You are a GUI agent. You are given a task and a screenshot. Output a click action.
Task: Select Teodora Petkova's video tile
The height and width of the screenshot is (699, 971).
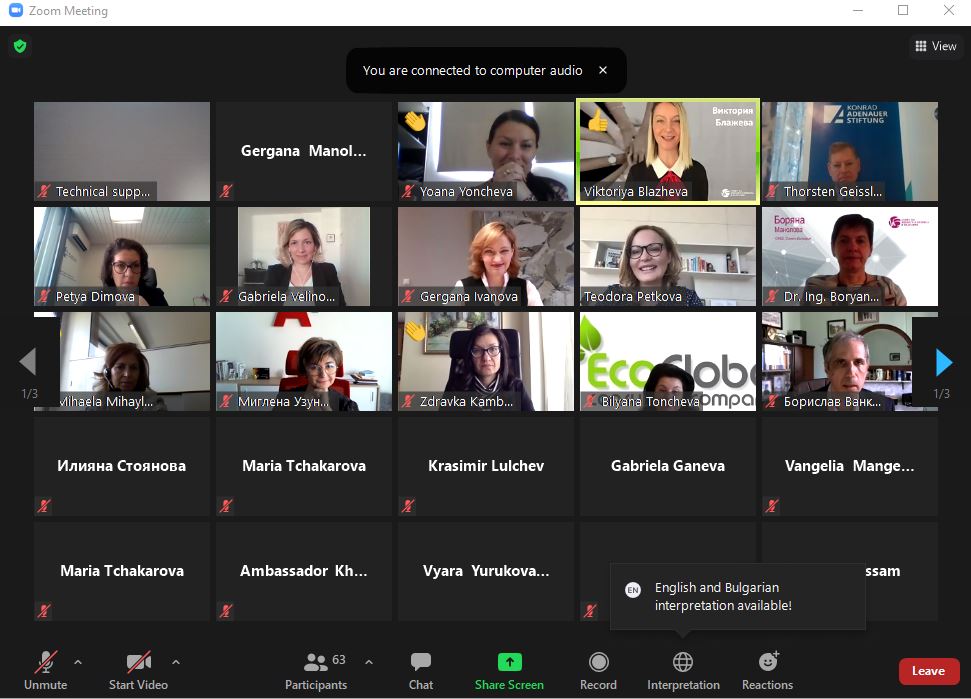[668, 256]
